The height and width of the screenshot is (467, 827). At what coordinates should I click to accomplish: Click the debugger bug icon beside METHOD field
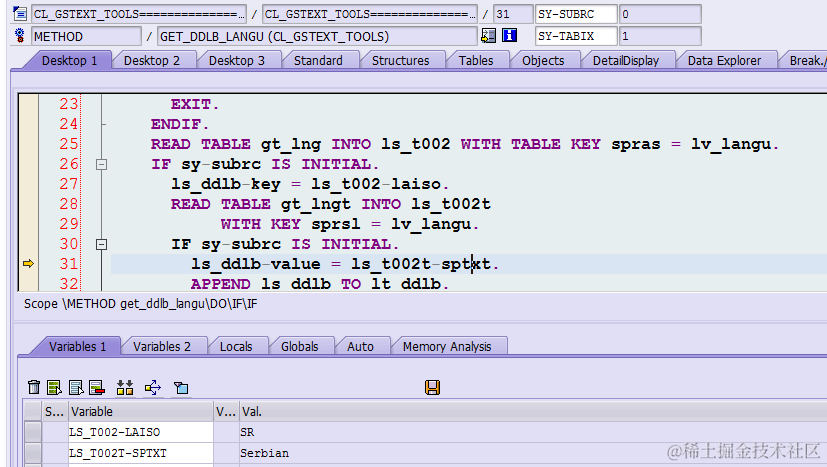[x=20, y=35]
